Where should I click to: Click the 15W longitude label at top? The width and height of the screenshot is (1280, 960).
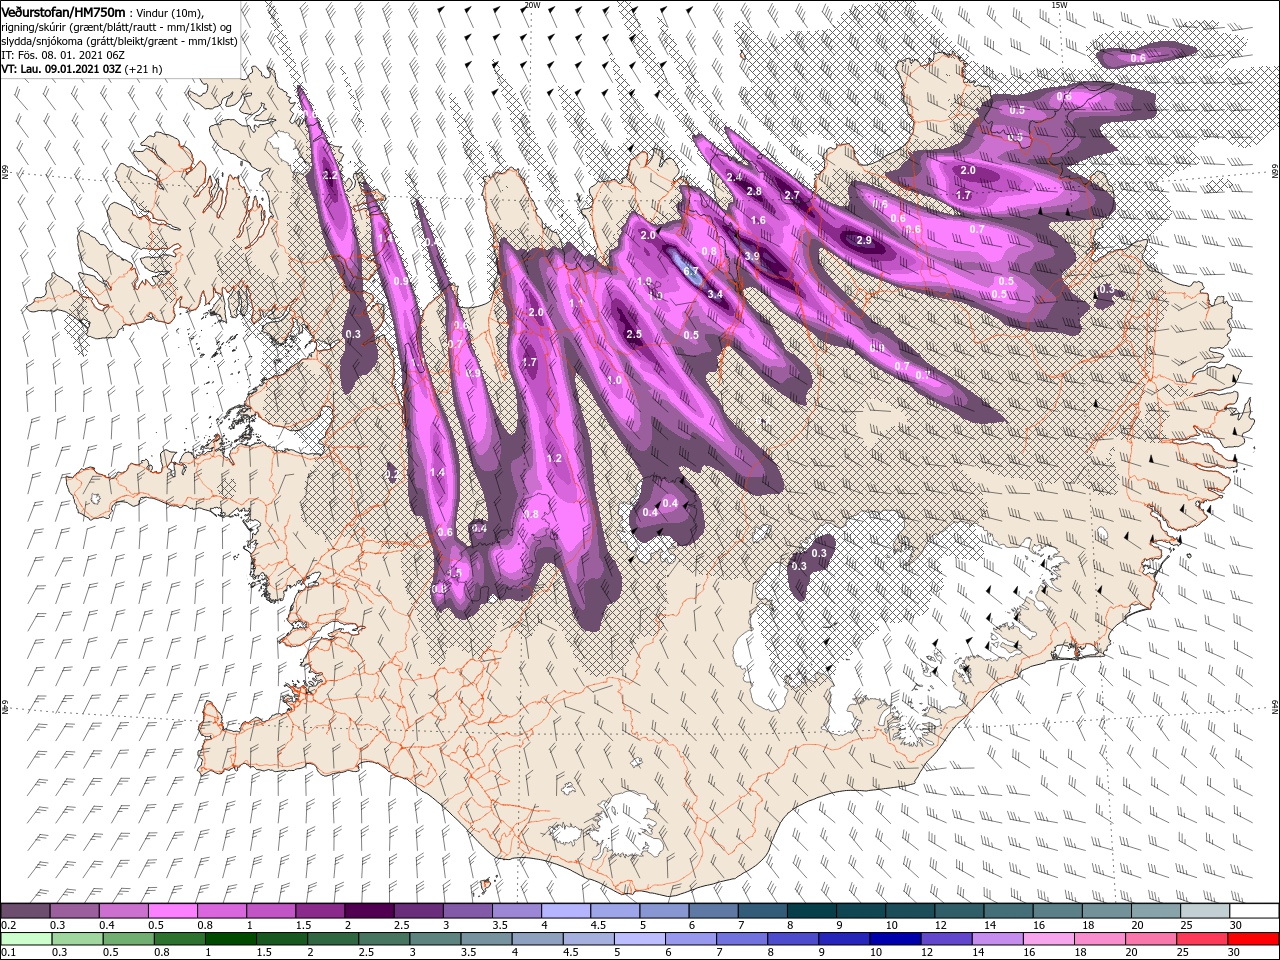point(1058,5)
